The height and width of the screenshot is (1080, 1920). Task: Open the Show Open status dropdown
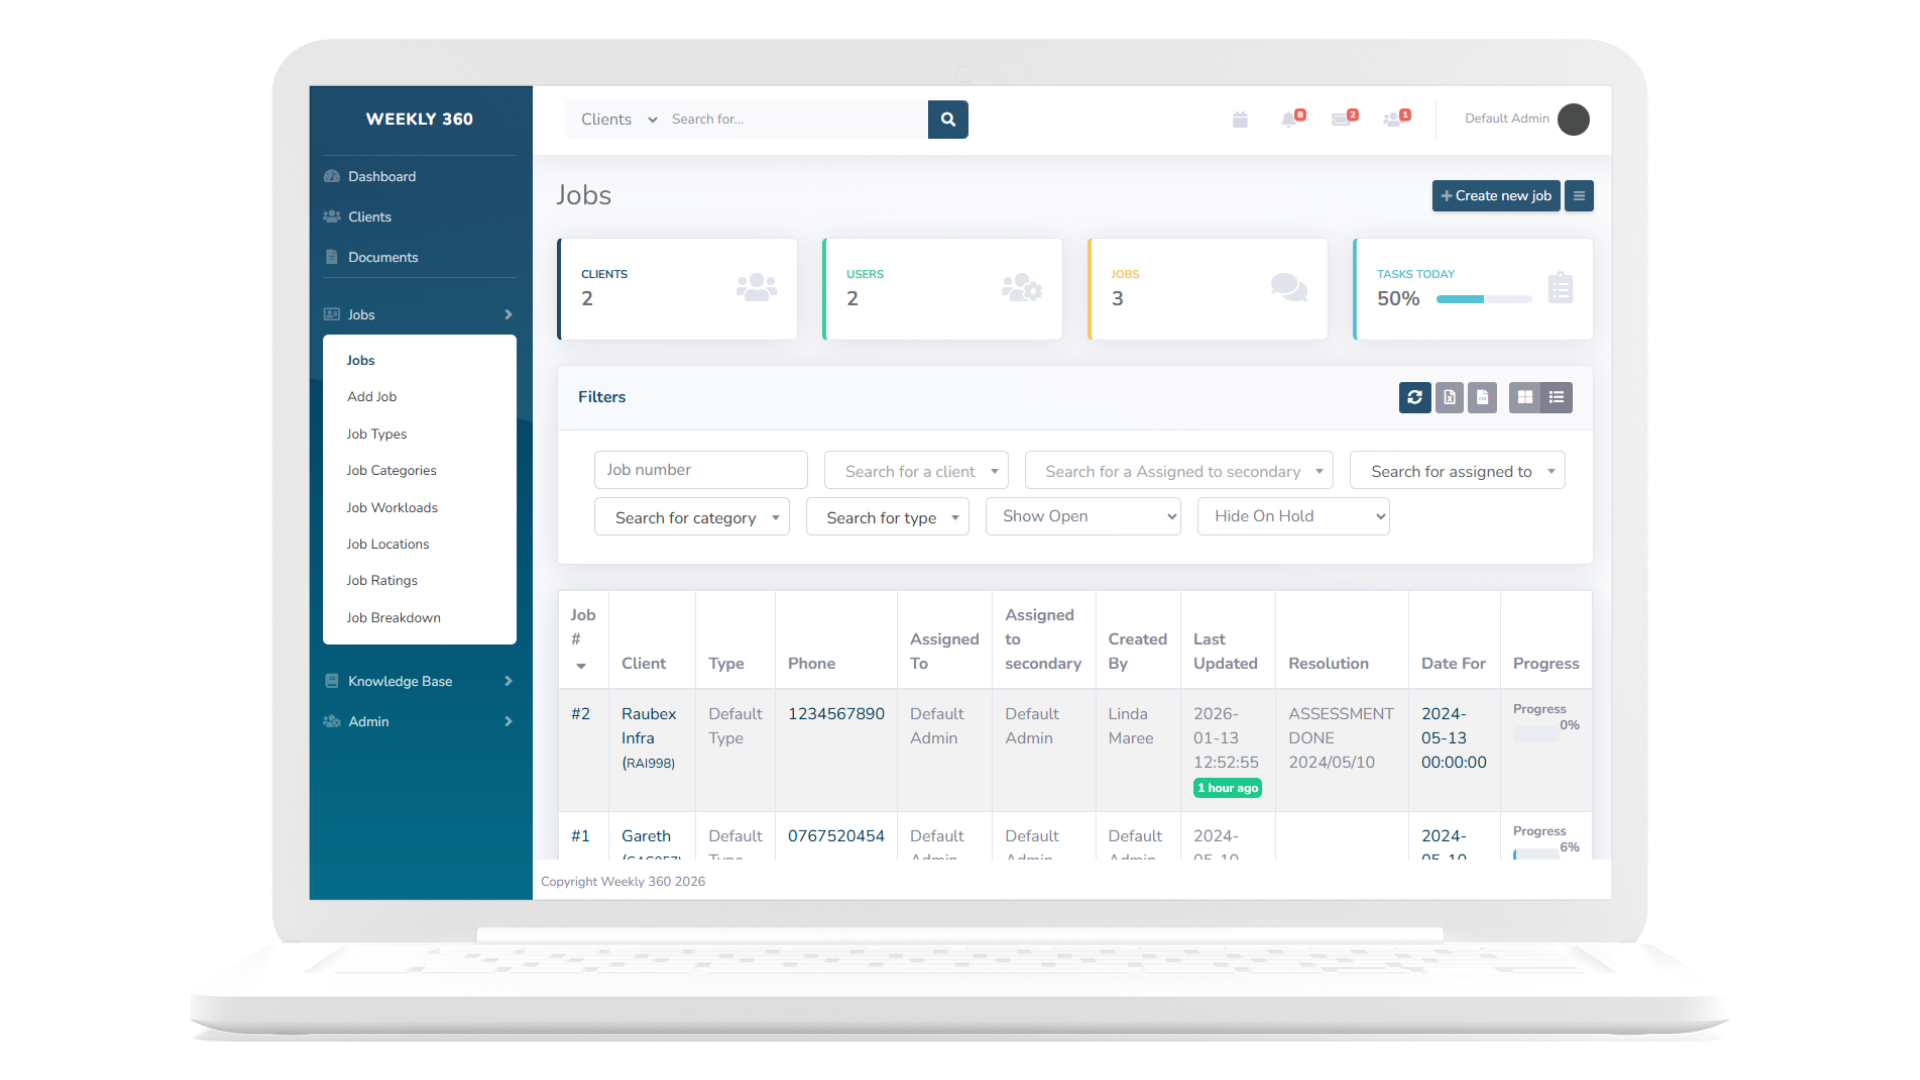[x=1082, y=516]
